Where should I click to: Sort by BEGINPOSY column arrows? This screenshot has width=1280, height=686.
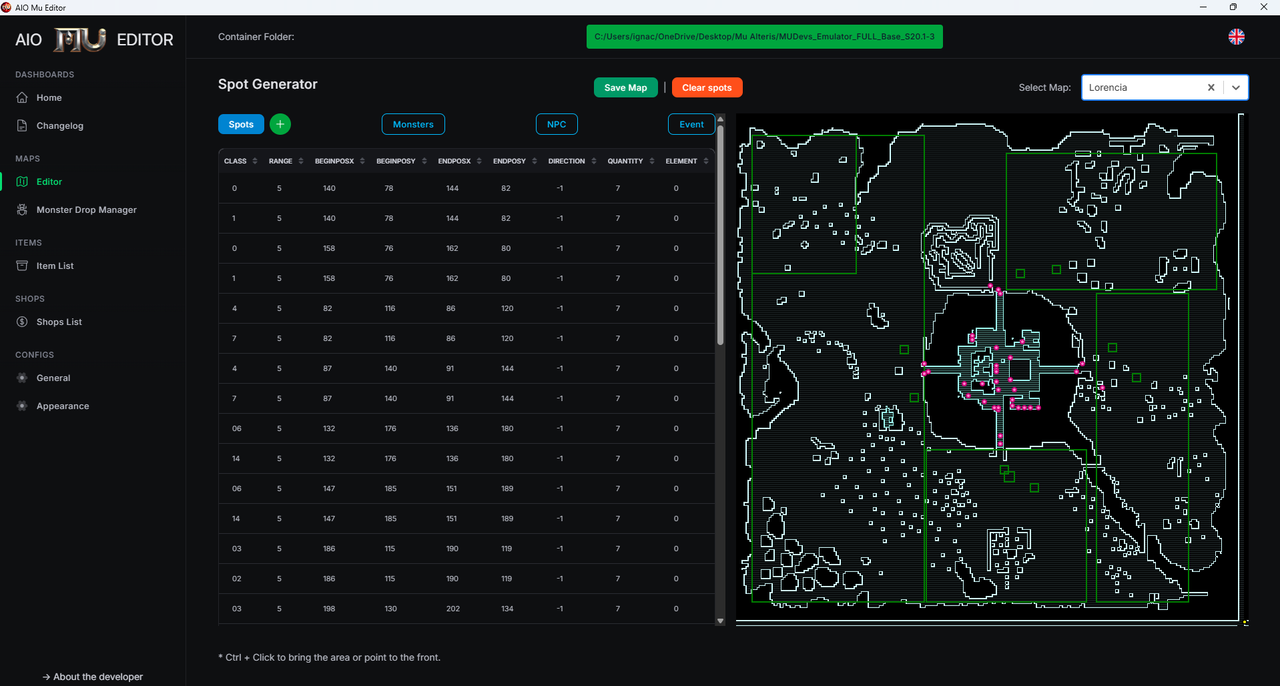pos(423,161)
